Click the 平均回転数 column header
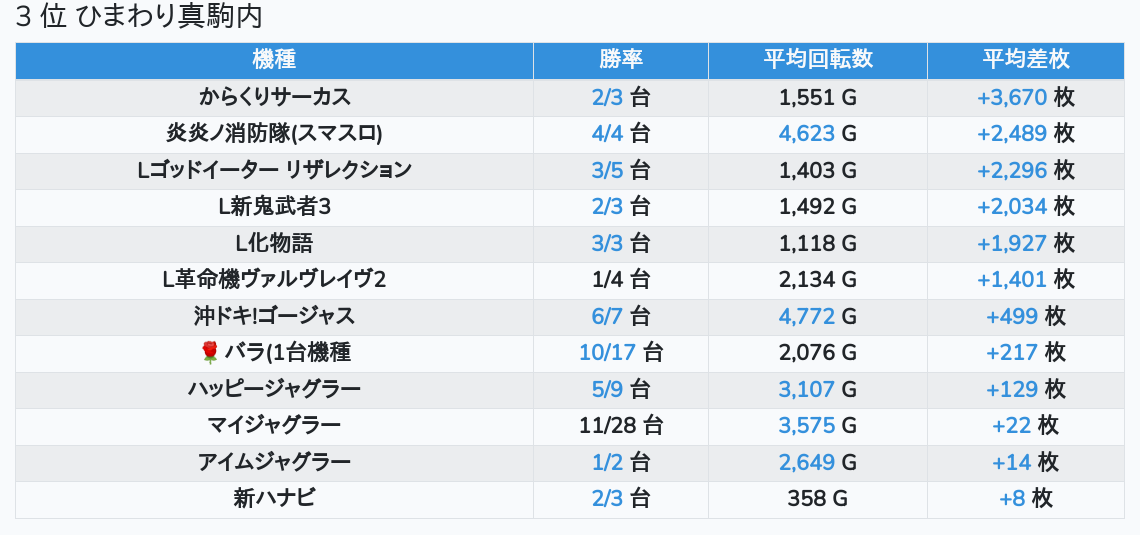1140x535 pixels. [818, 60]
